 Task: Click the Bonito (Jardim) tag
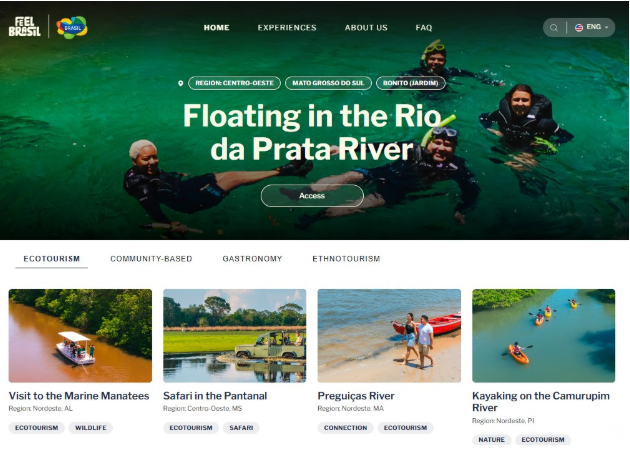411,83
